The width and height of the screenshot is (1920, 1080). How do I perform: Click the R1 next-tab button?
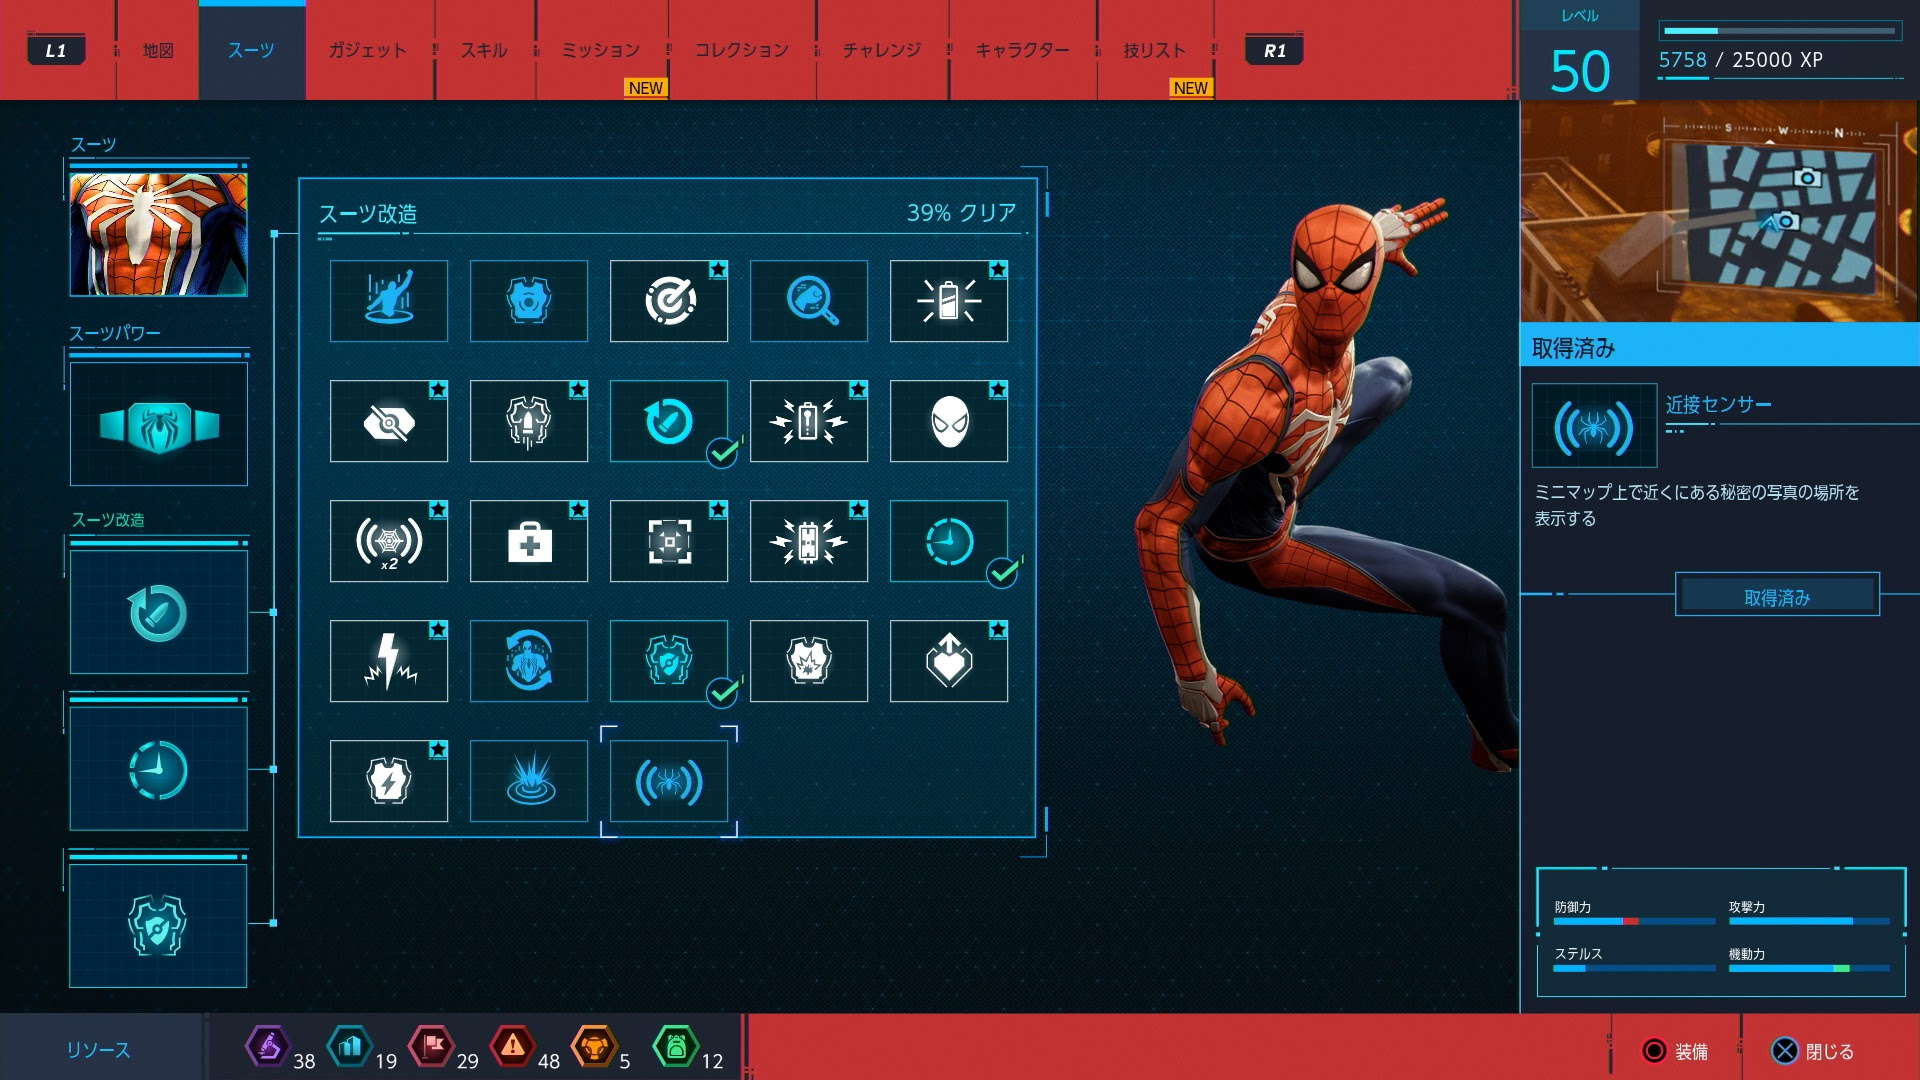click(x=1274, y=50)
